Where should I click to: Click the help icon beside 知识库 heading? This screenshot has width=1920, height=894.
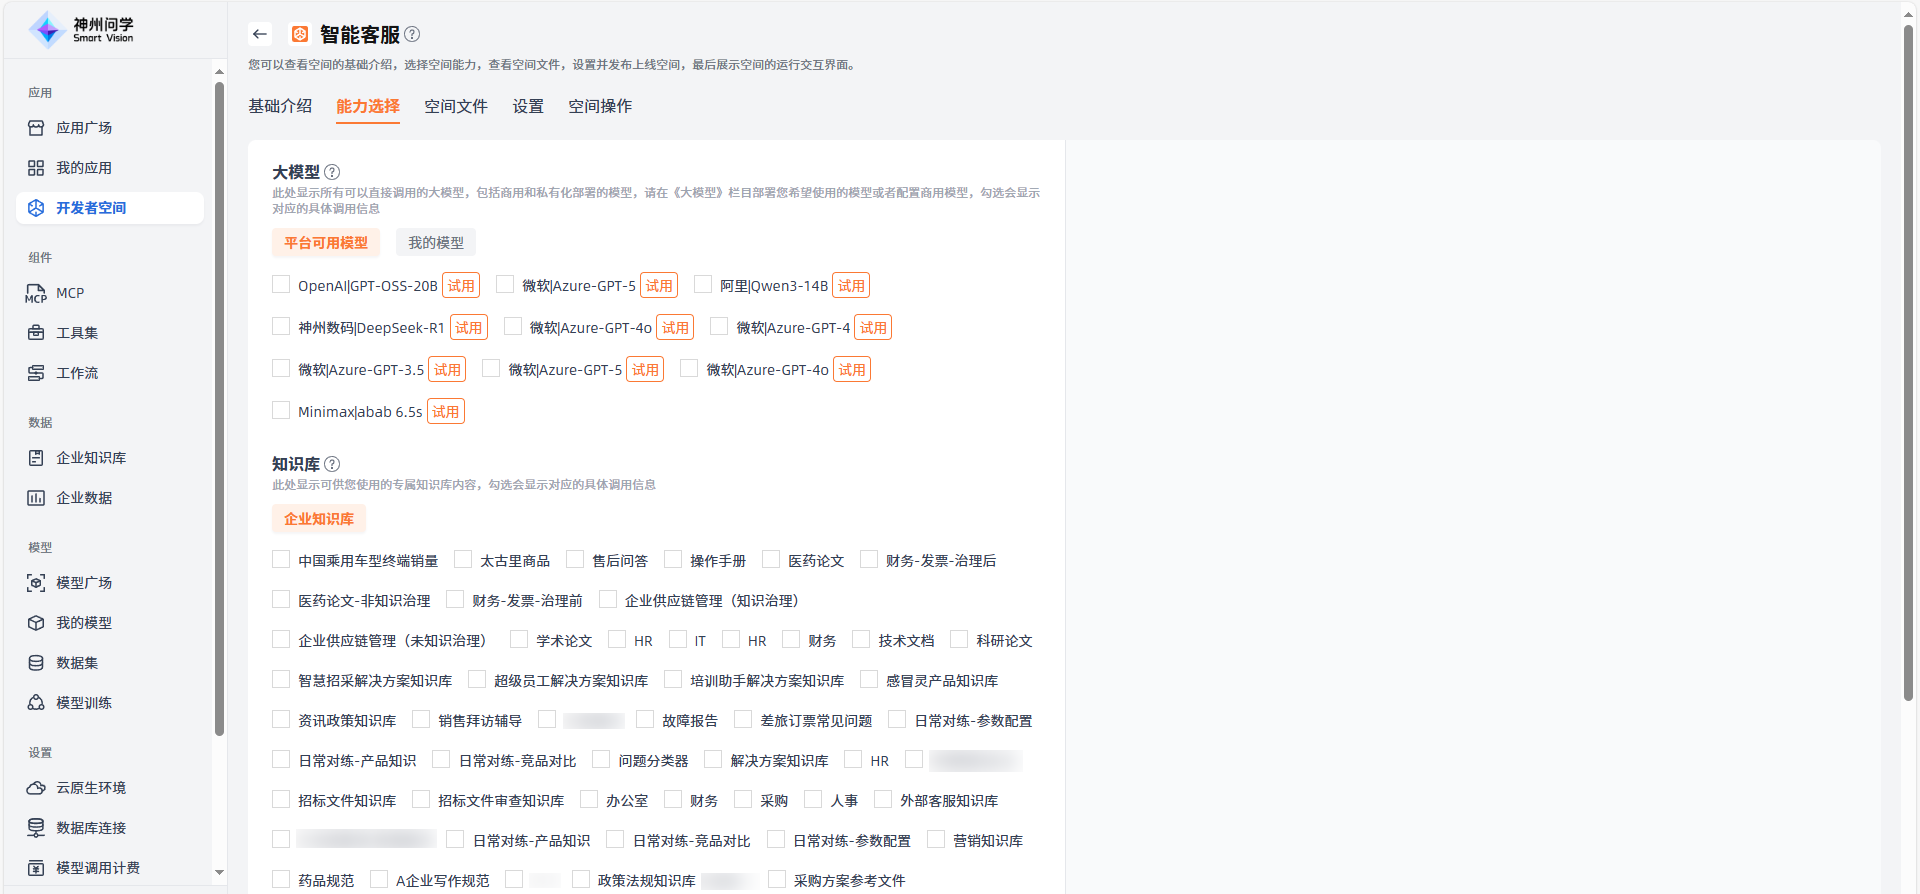click(332, 464)
